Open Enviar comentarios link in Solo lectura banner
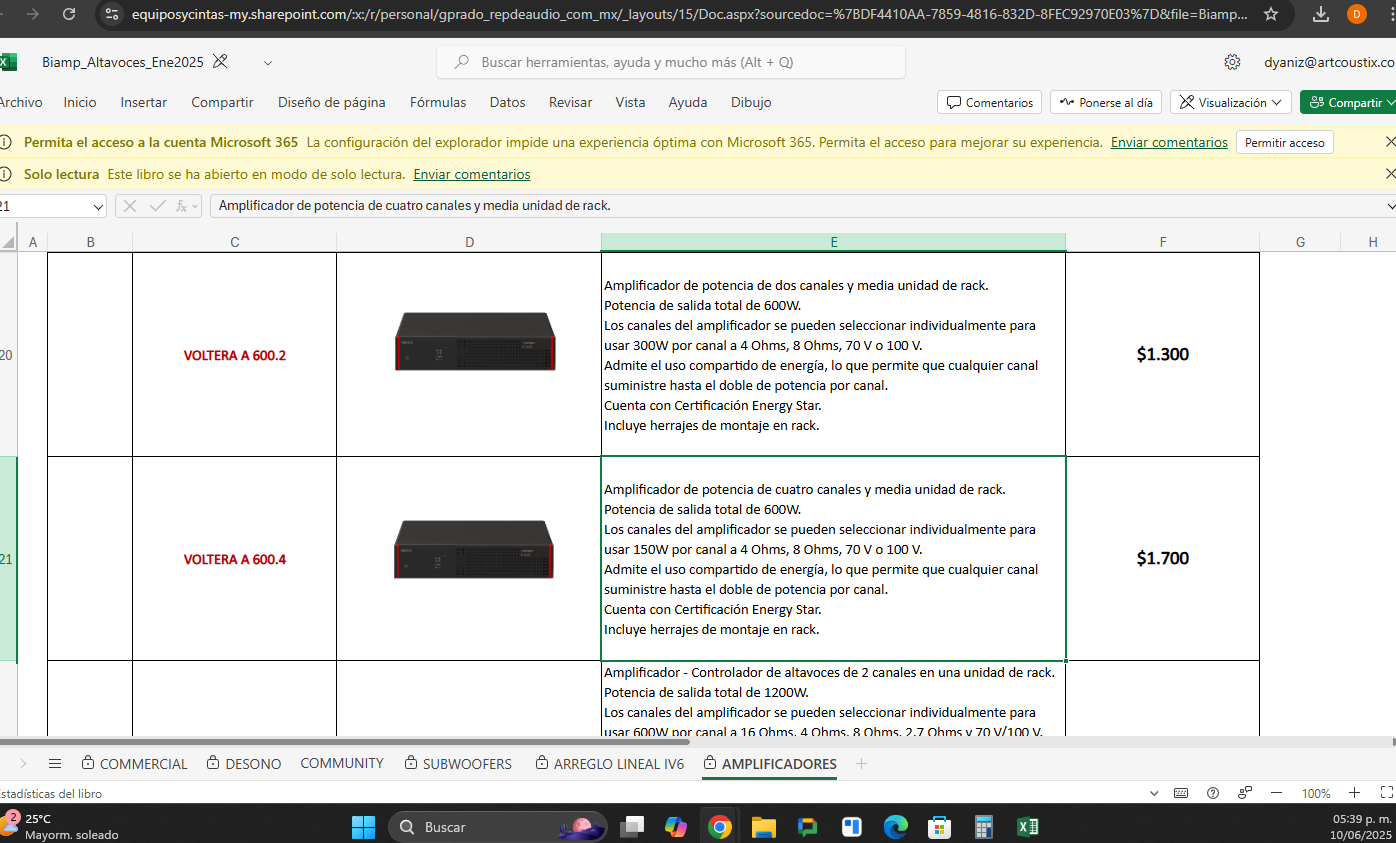The height and width of the screenshot is (843, 1396). coord(472,174)
